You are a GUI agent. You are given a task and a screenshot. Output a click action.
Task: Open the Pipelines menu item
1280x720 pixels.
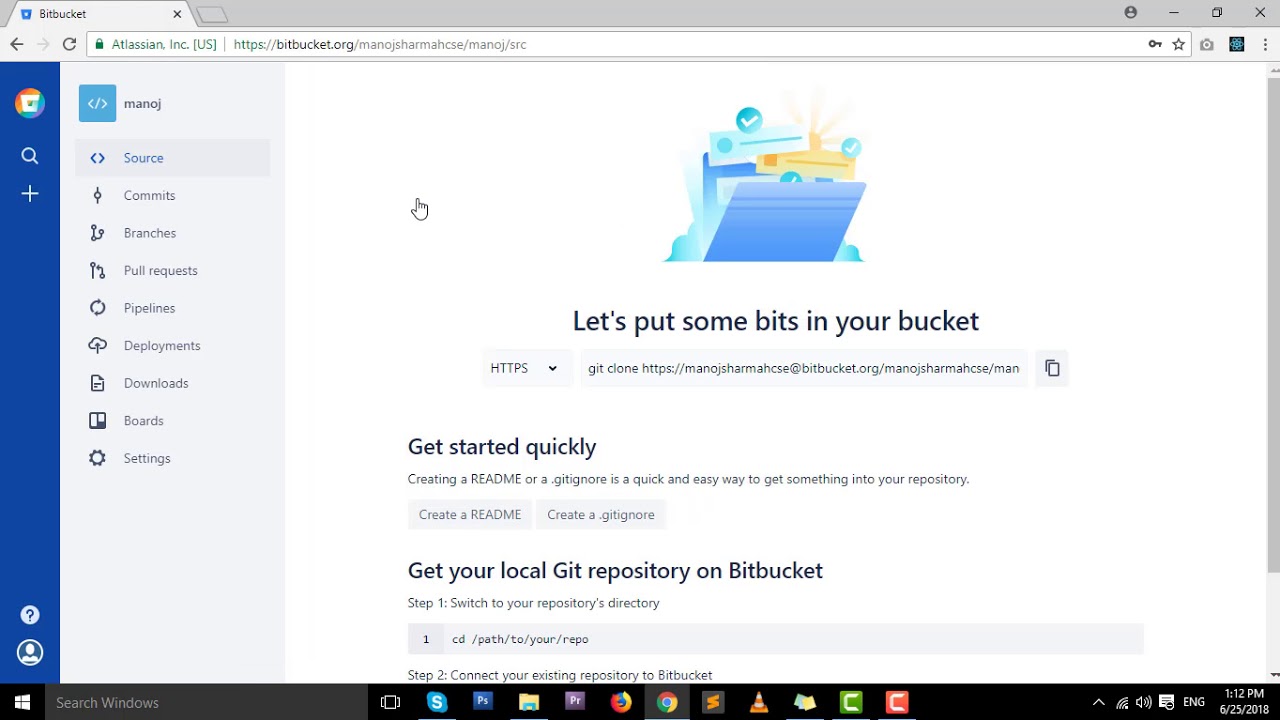click(173, 308)
